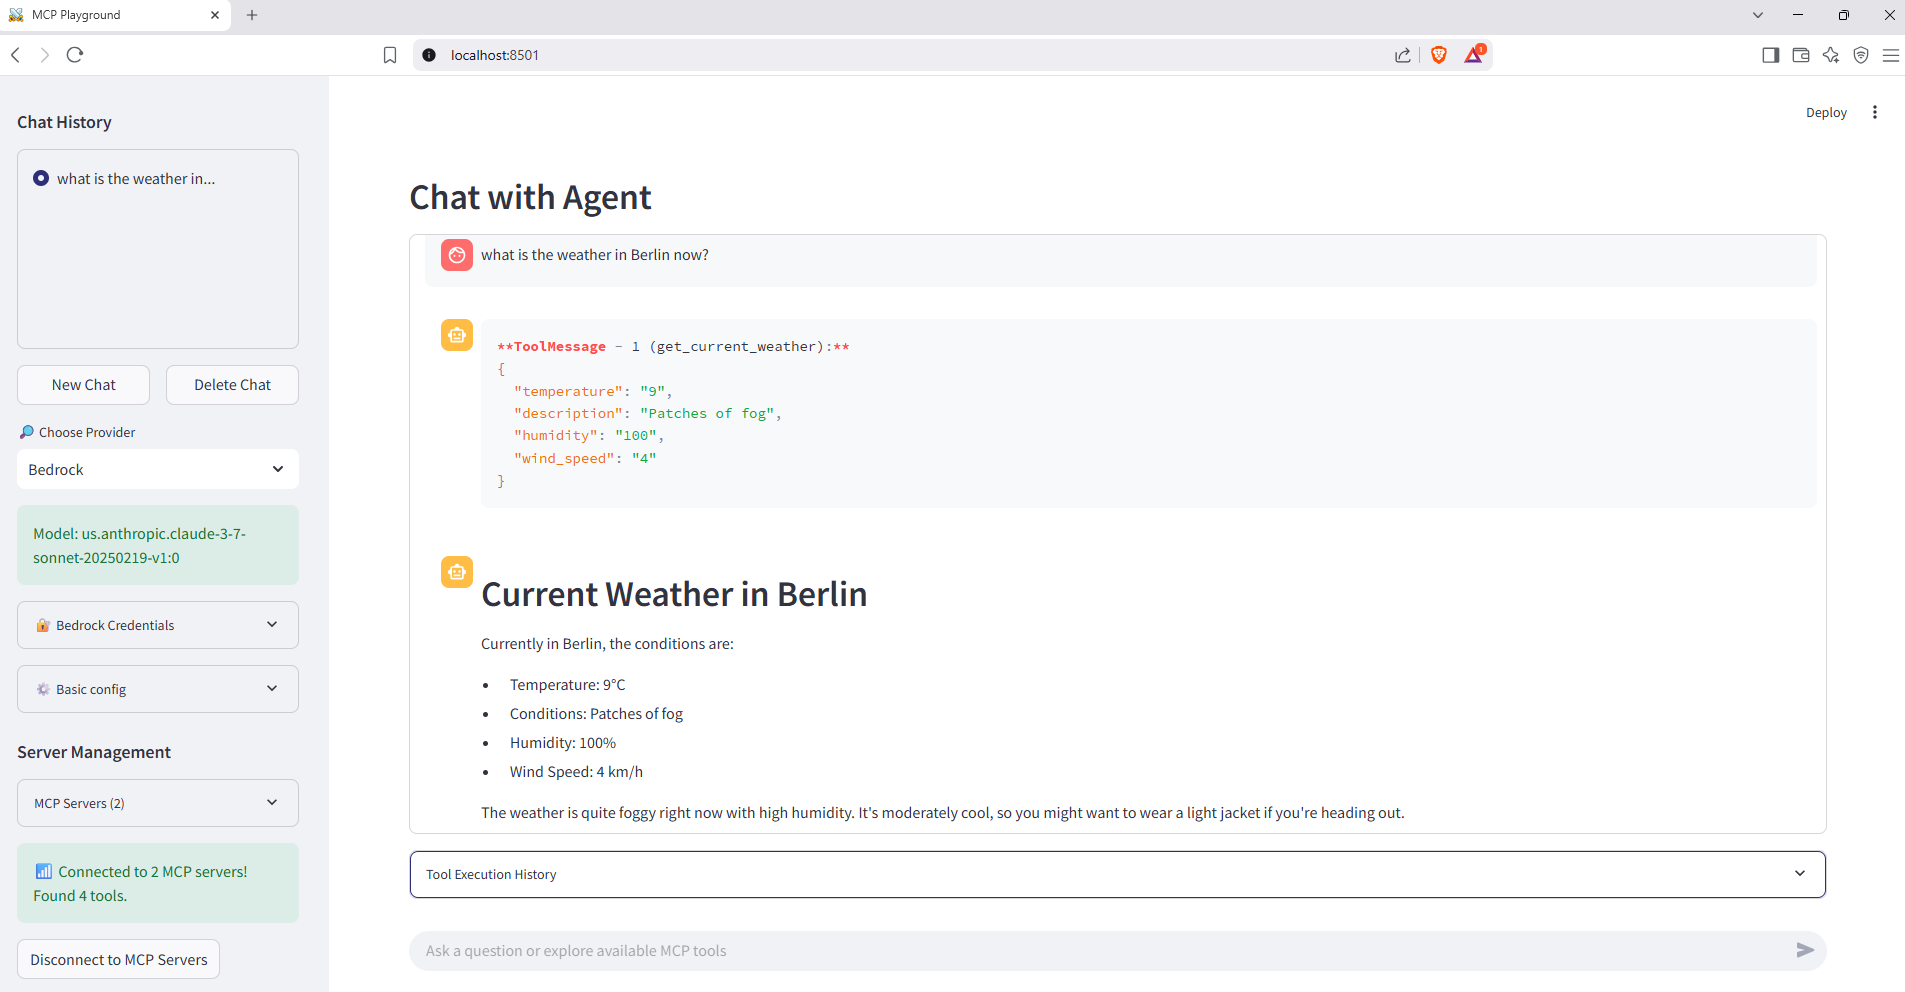1905x992 pixels.
Task: Open the browser hamburger menu
Action: (x=1891, y=55)
